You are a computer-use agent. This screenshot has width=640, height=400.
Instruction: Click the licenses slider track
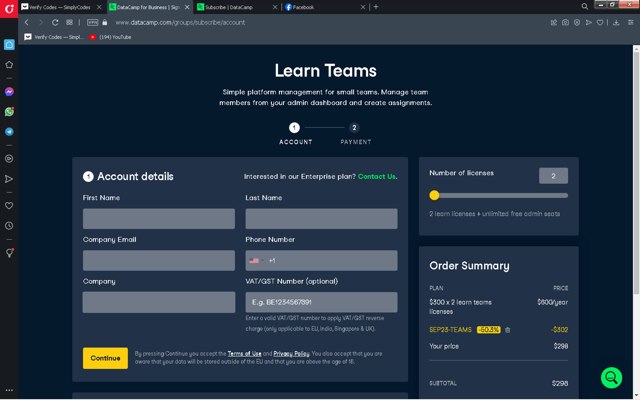click(499, 196)
